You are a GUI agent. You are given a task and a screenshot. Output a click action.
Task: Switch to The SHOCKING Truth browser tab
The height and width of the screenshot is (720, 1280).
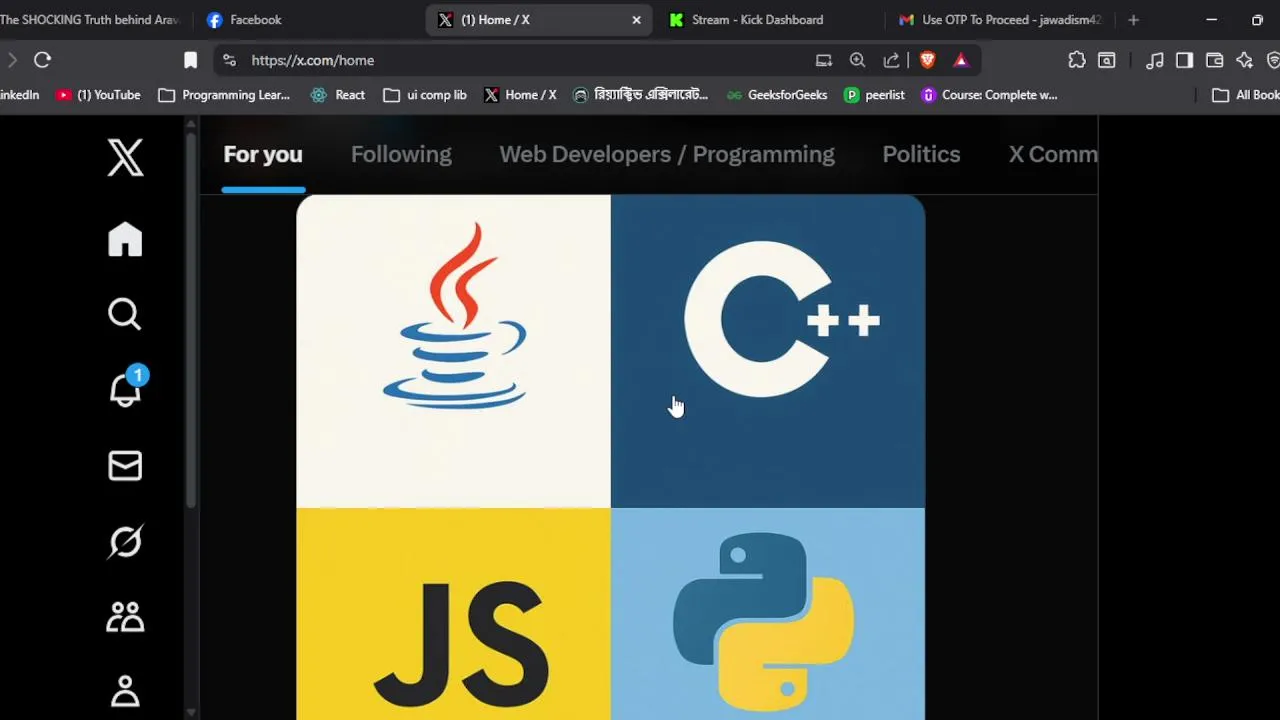click(92, 20)
